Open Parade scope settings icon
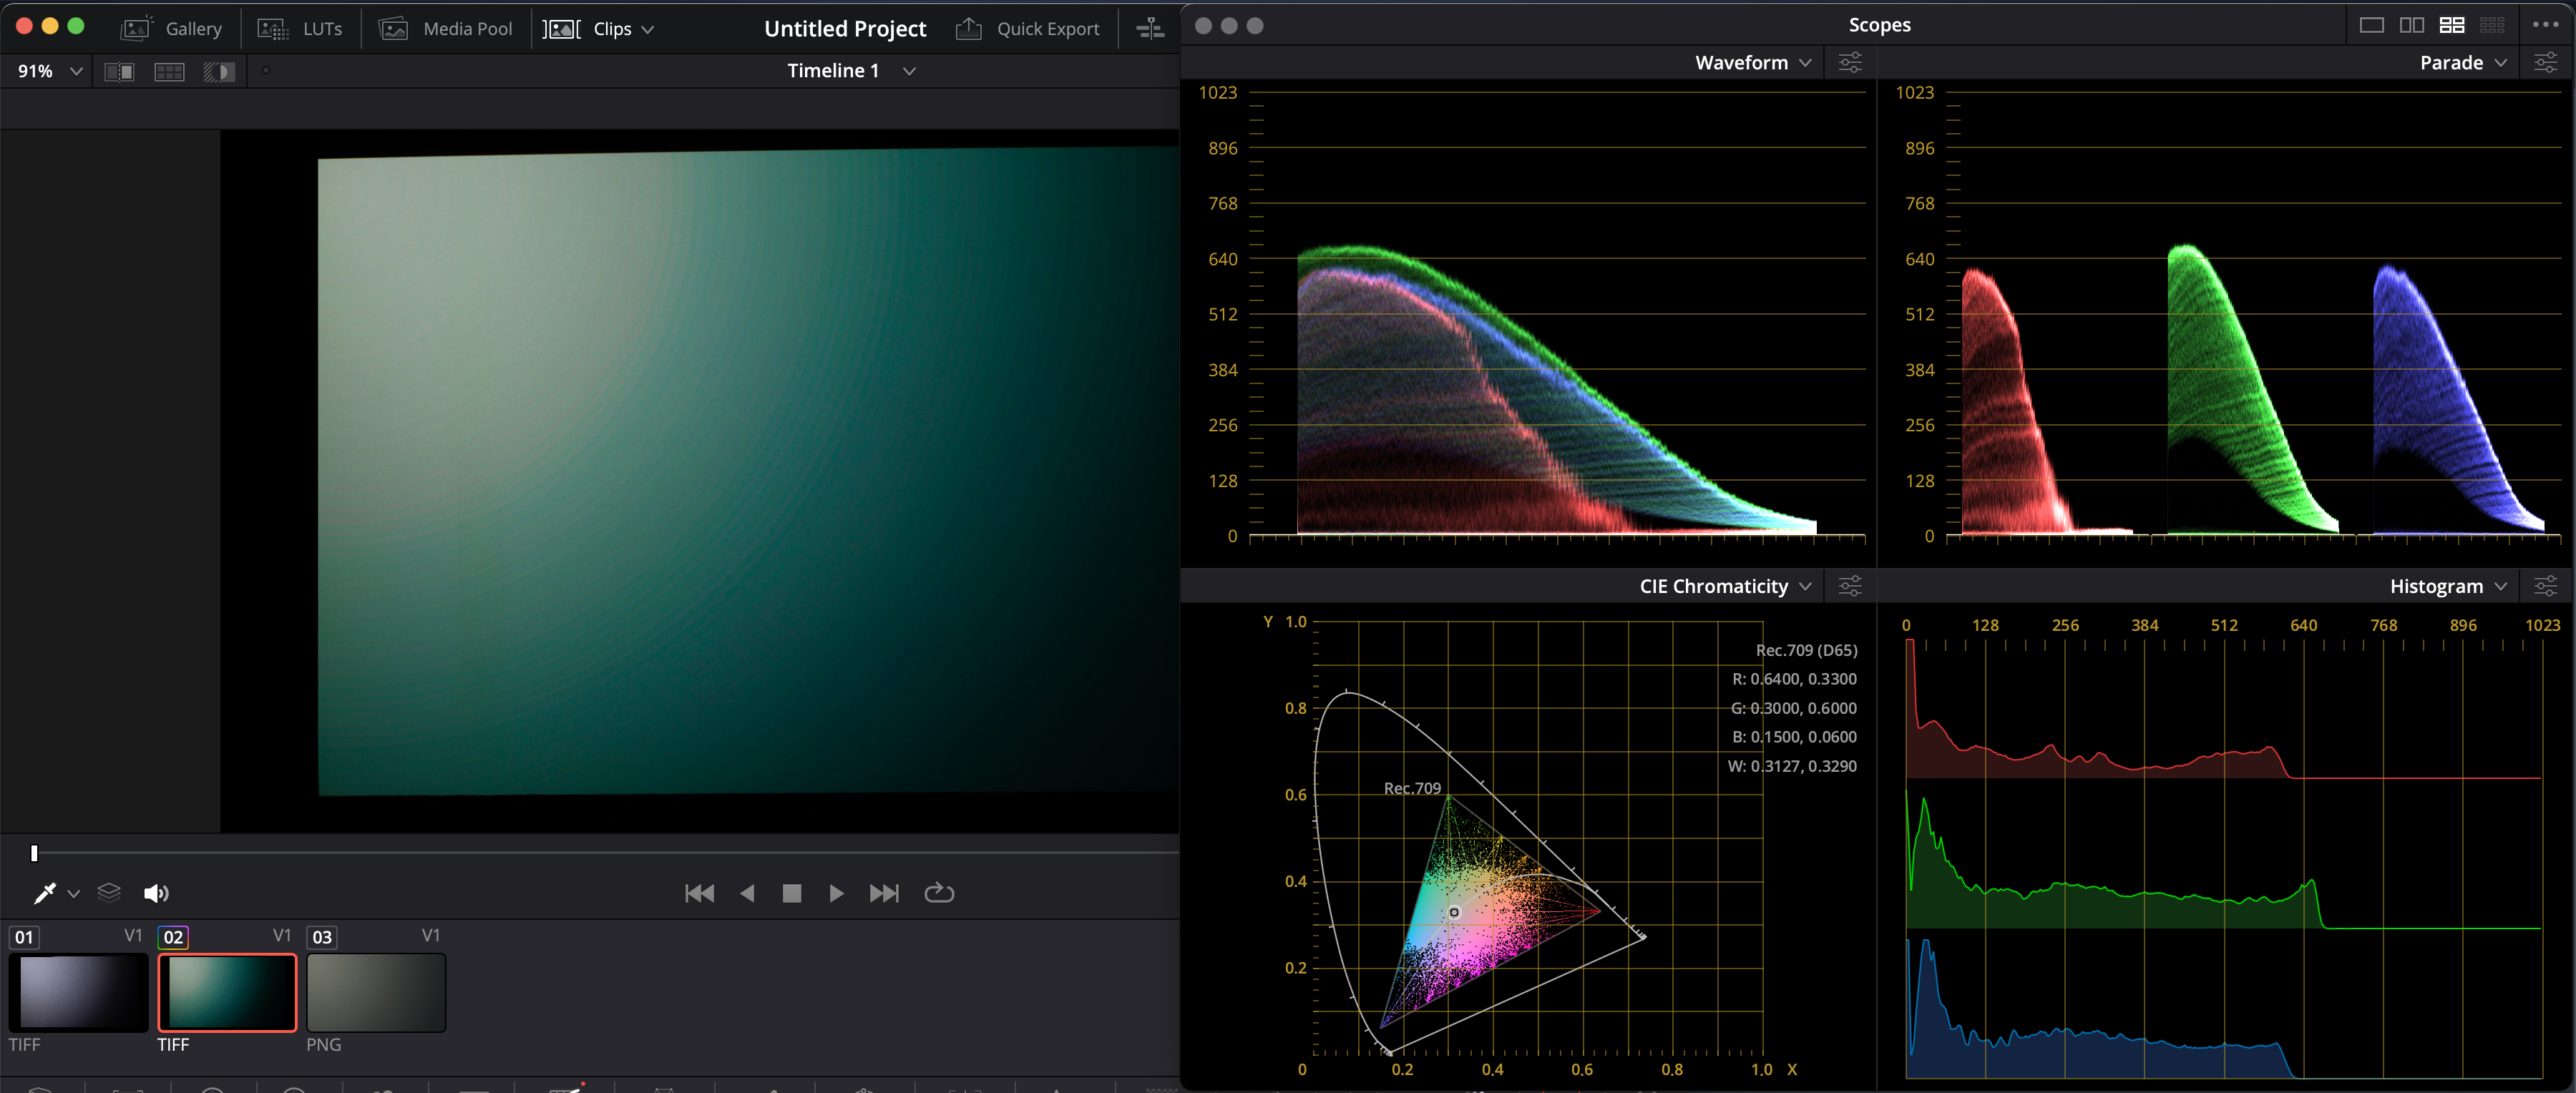The image size is (2576, 1093). pyautogui.click(x=2545, y=63)
